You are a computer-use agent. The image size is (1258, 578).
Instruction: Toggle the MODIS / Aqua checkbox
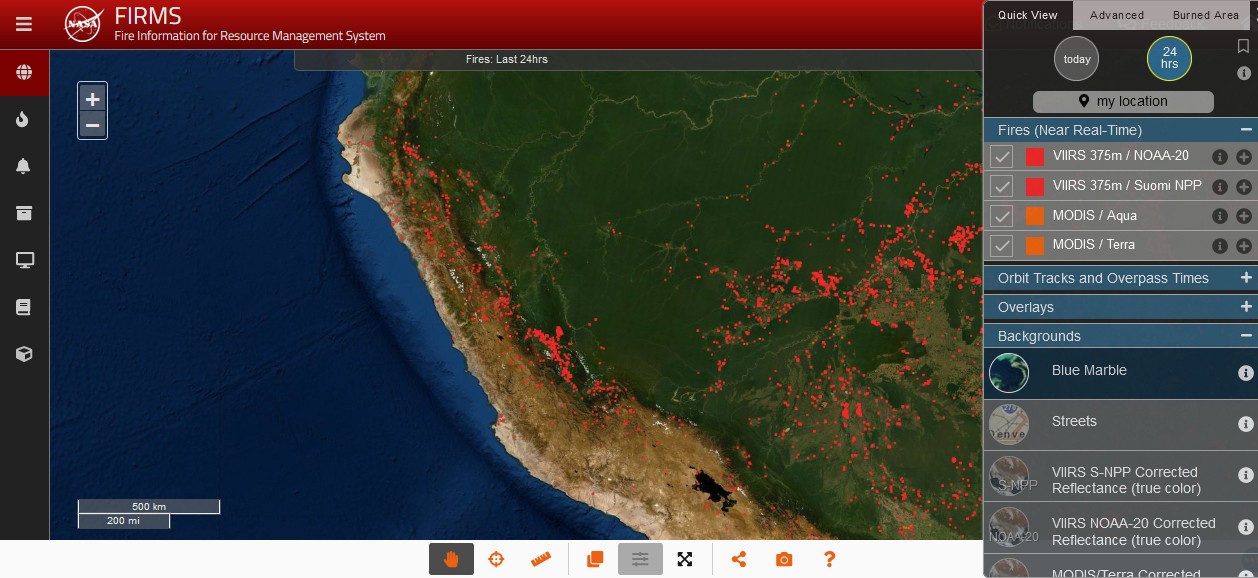[x=1001, y=216]
